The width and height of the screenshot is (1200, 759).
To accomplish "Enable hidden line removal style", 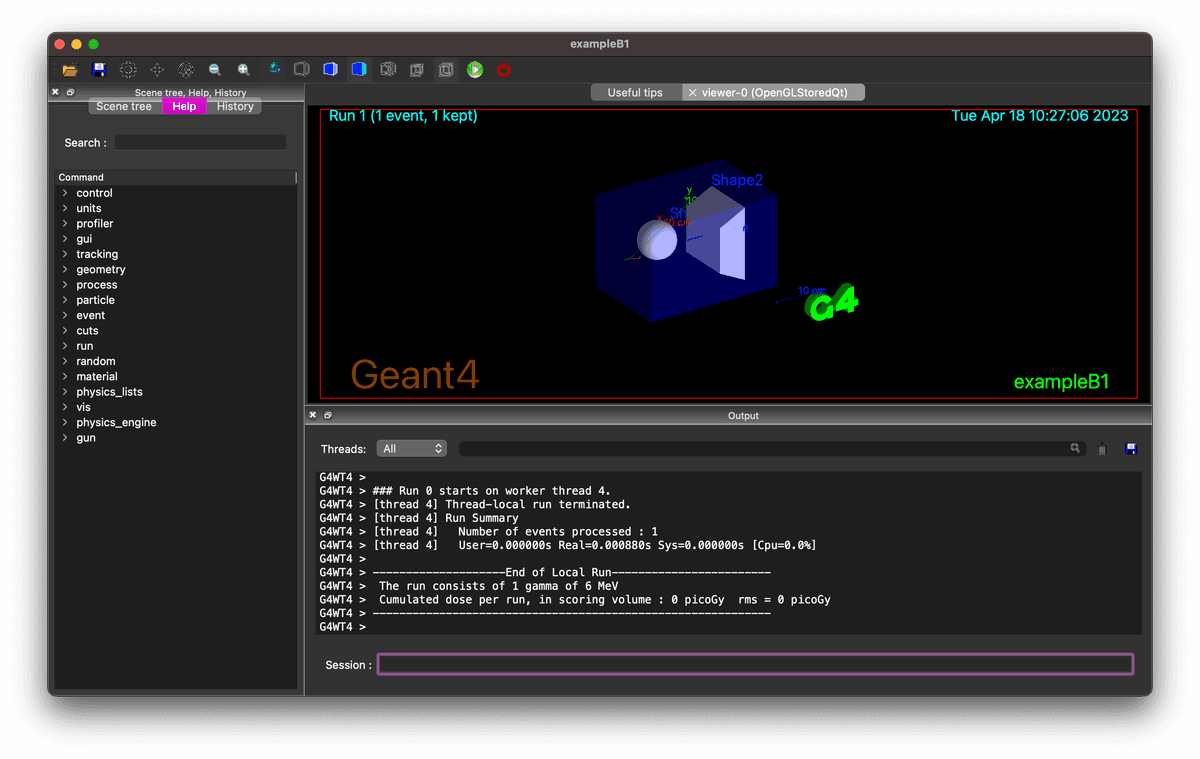I will (x=301, y=70).
